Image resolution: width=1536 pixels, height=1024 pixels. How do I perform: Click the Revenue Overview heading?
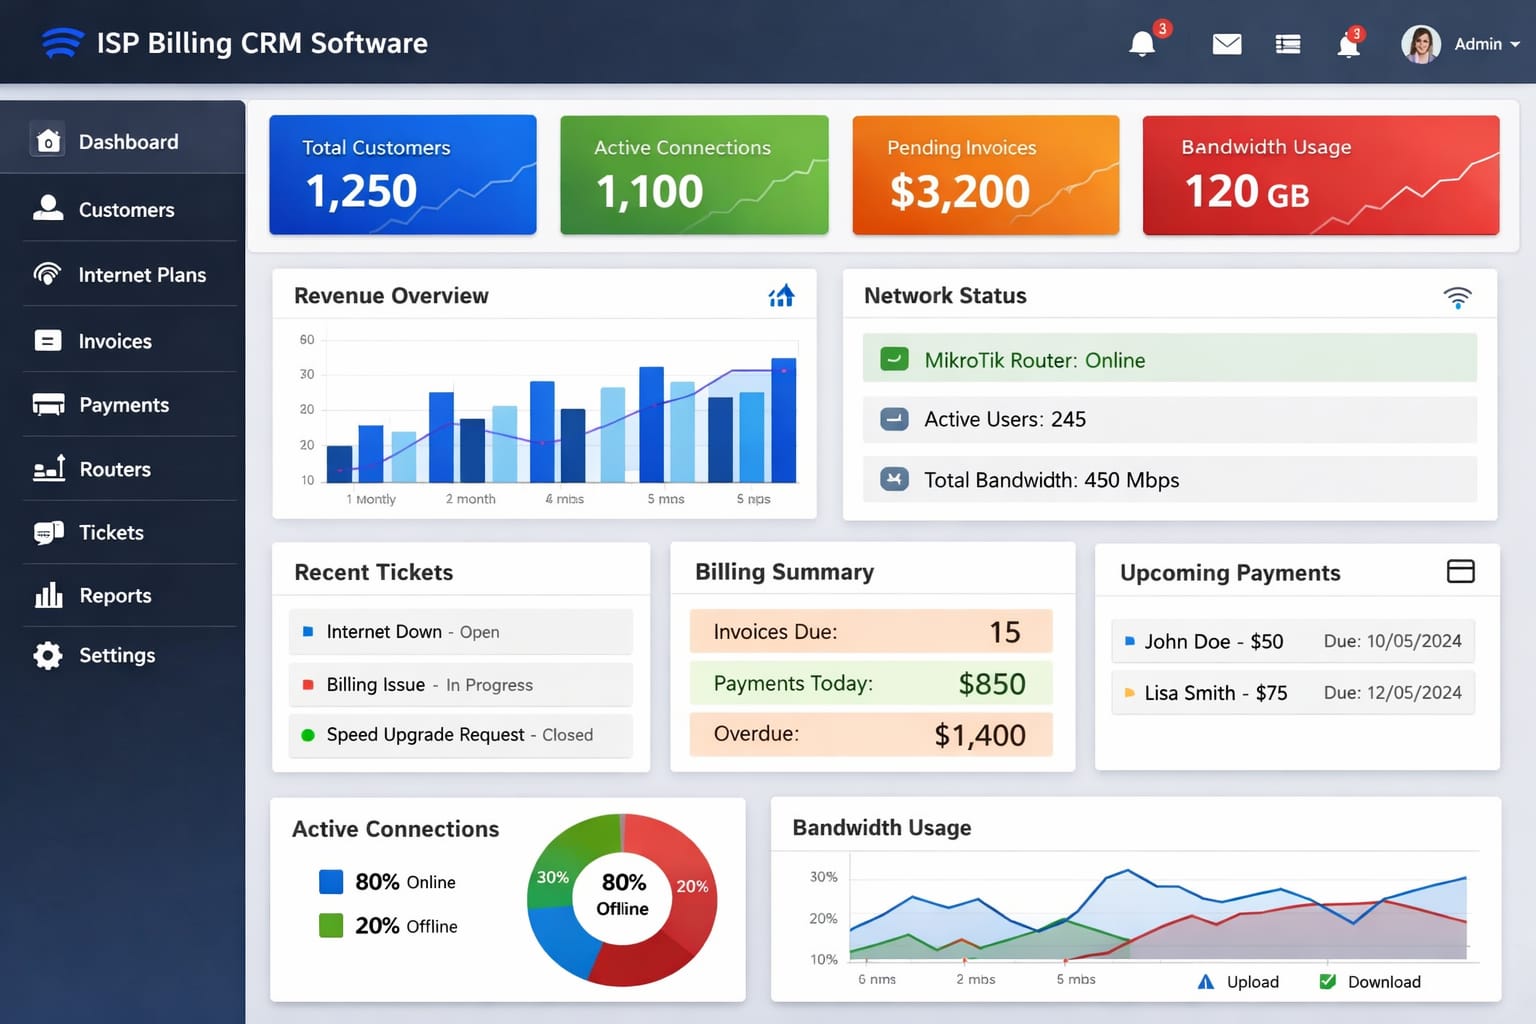coord(391,296)
